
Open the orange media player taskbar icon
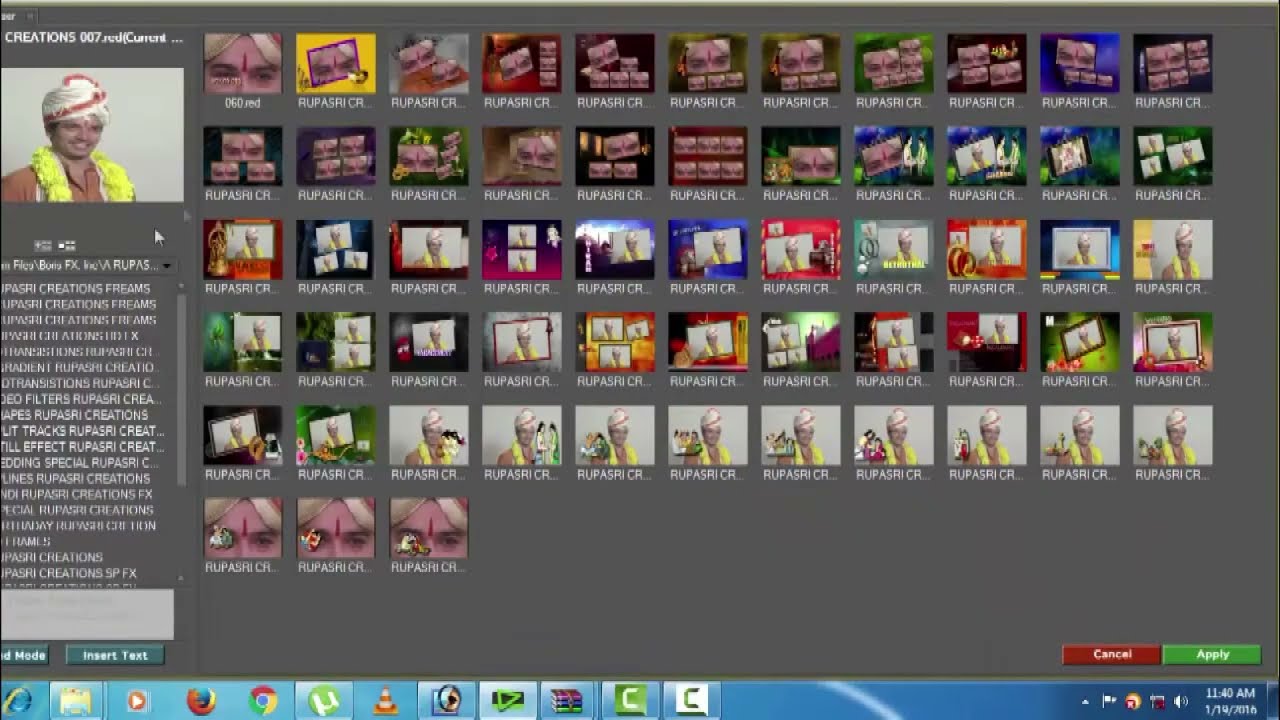[x=138, y=700]
